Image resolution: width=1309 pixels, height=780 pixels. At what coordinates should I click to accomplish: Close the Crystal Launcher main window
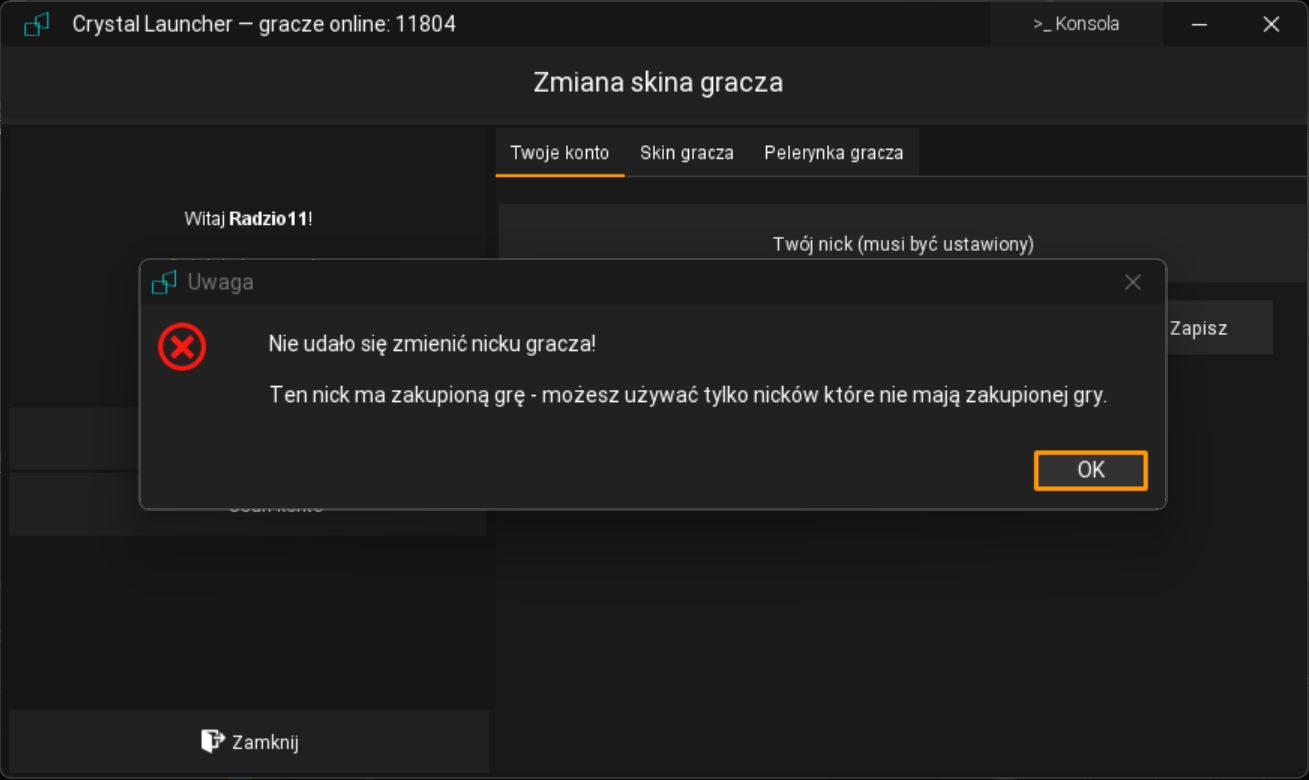click(1271, 25)
